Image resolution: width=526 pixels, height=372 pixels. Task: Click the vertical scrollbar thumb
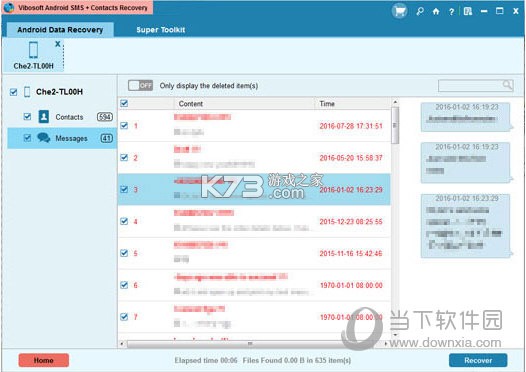tap(395, 125)
